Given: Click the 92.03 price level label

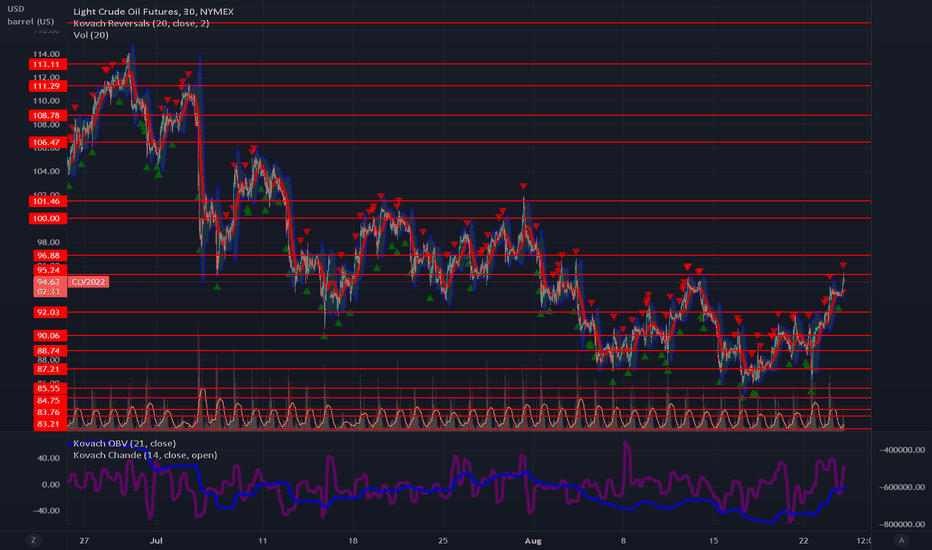Looking at the screenshot, I should [x=49, y=312].
